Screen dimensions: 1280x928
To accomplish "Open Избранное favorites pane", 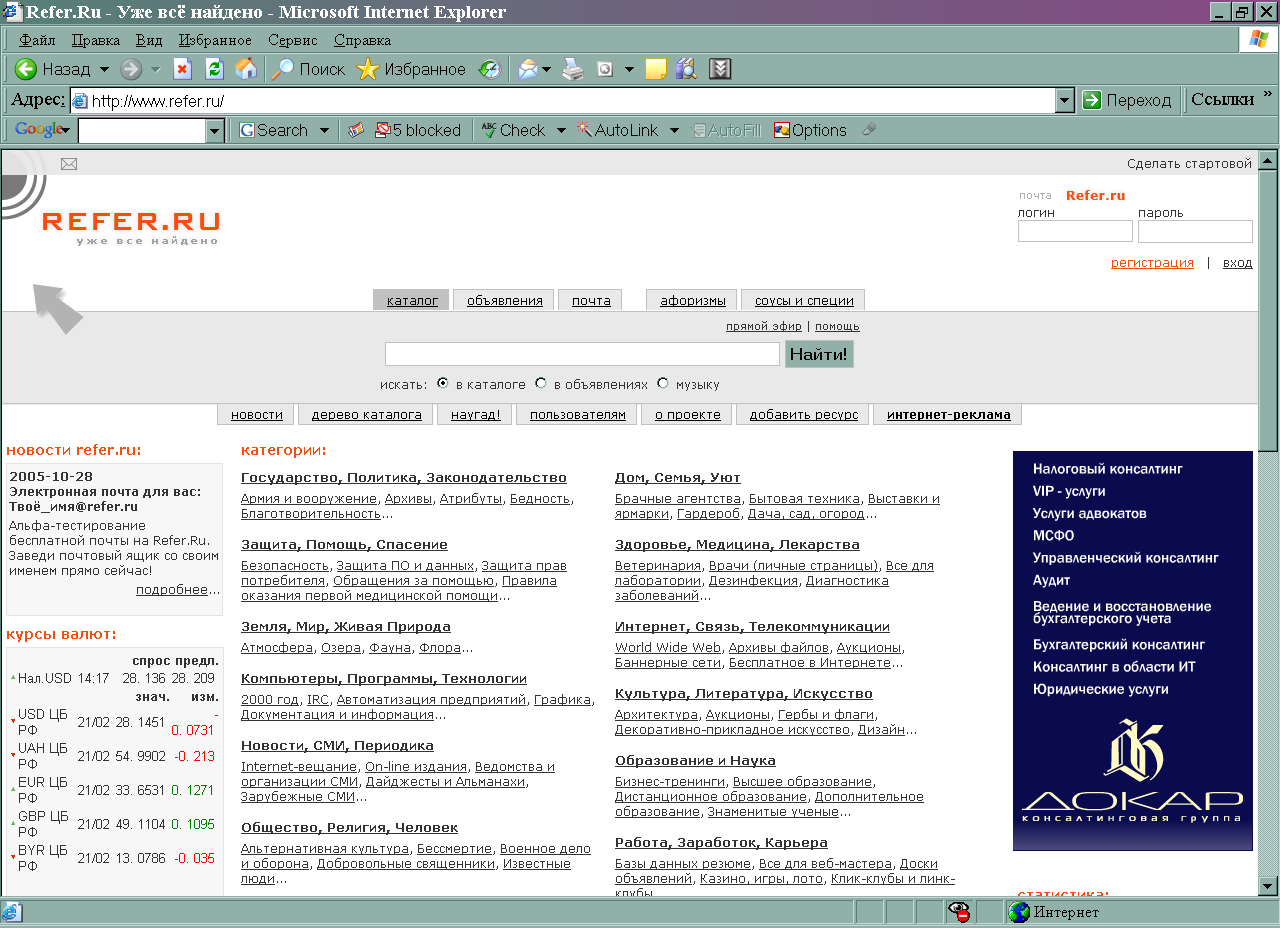I will coord(411,69).
